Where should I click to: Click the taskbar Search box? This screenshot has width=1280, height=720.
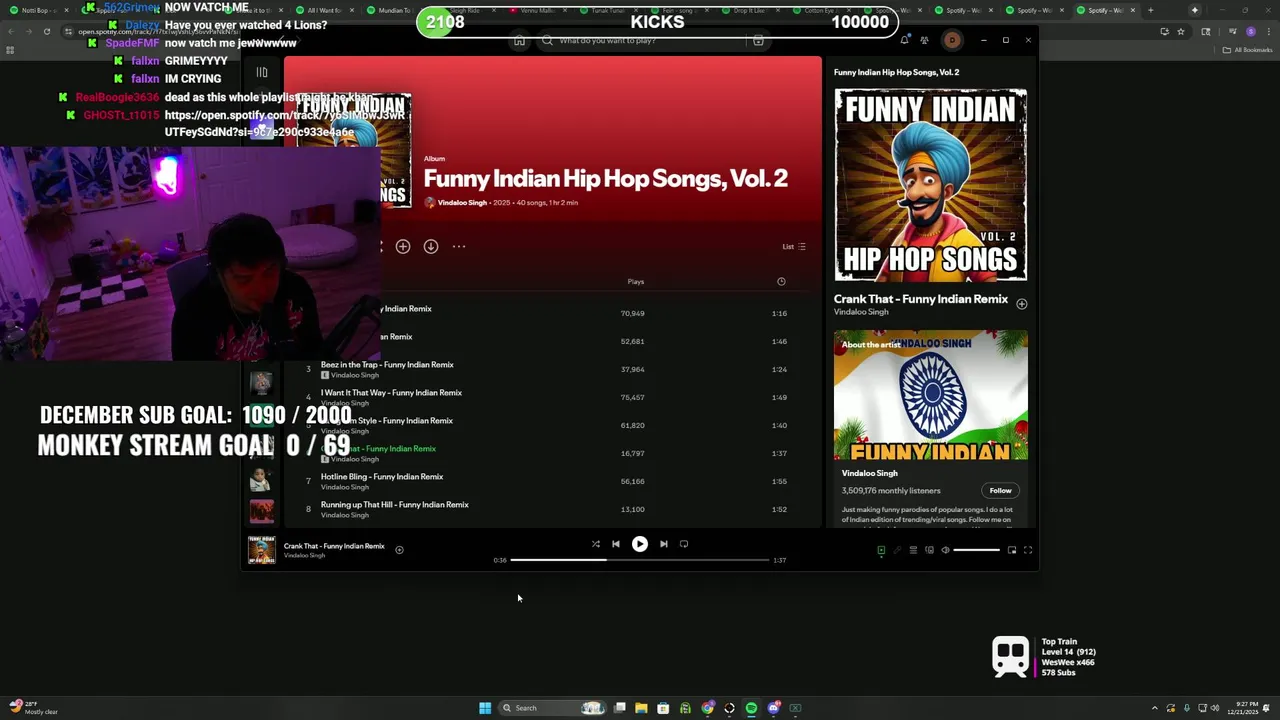click(x=554, y=708)
